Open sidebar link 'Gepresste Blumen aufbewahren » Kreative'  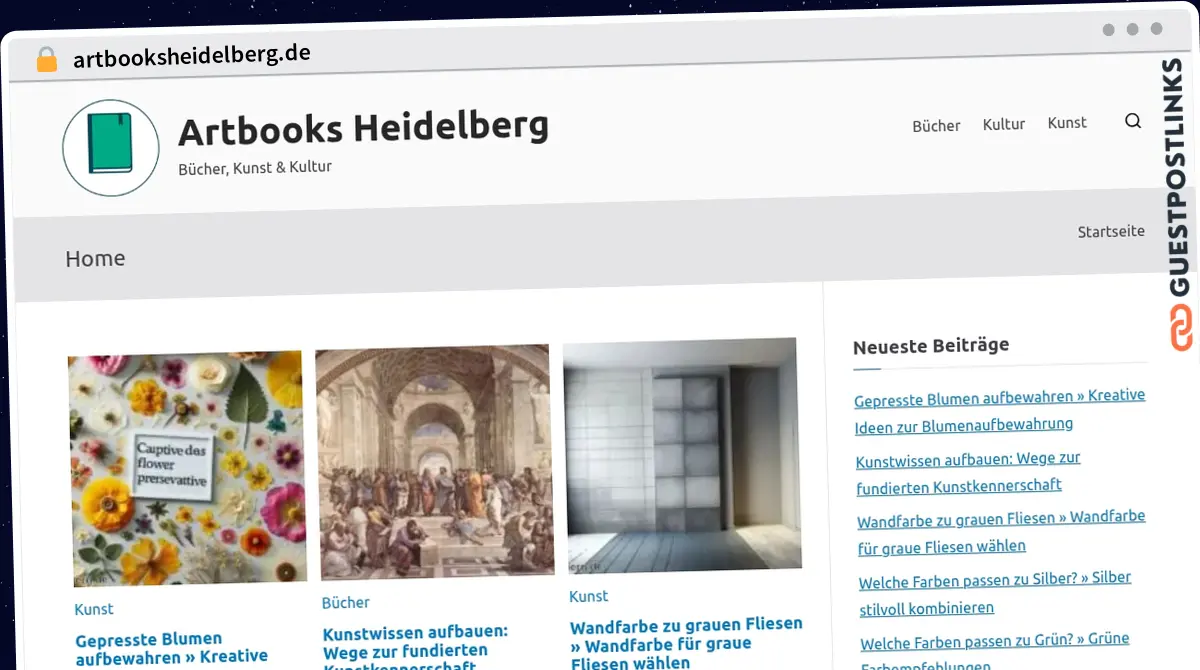click(1000, 410)
